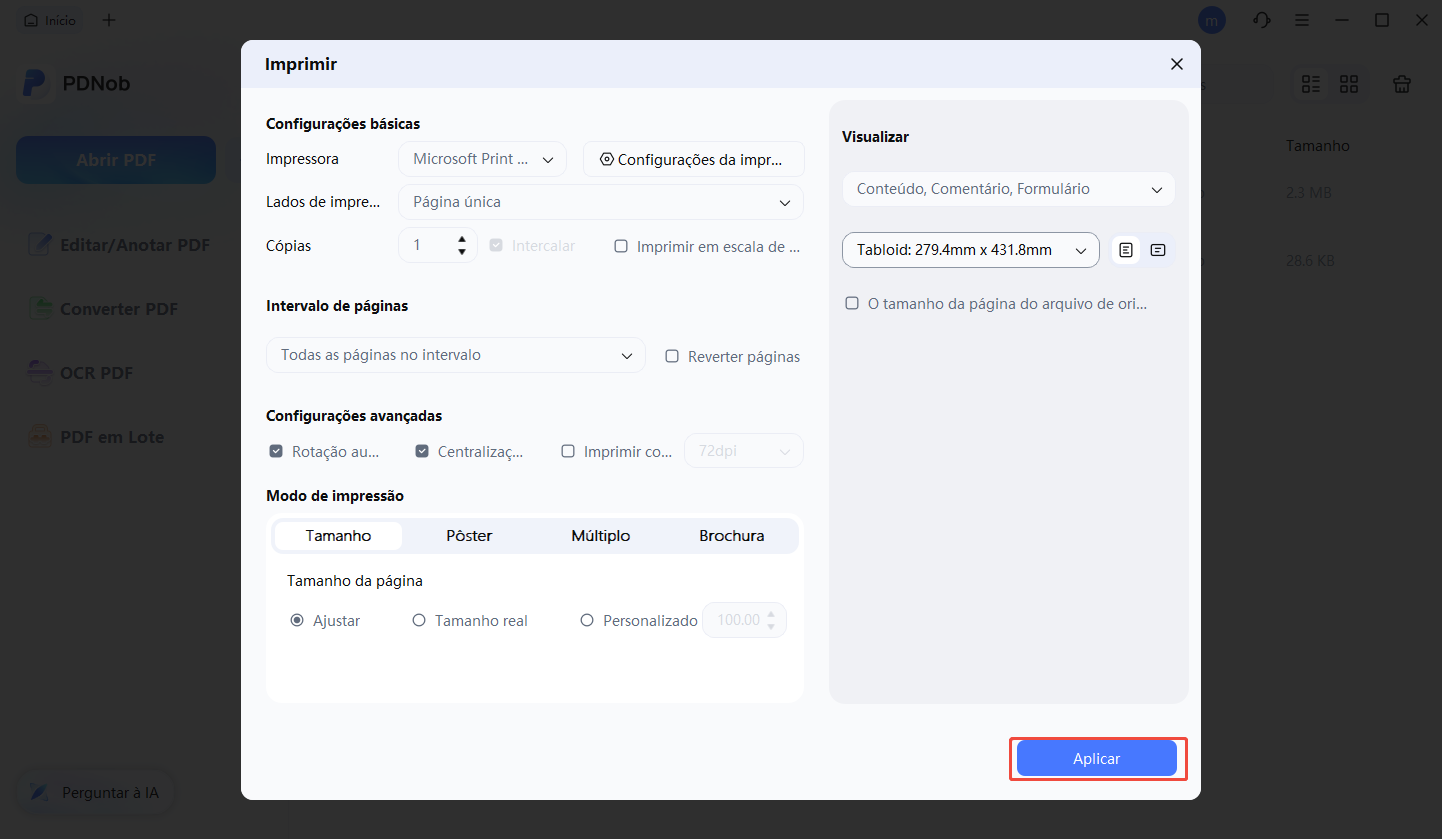Switch to the Pôster print mode tab
This screenshot has height=839, width=1442.
469,536
